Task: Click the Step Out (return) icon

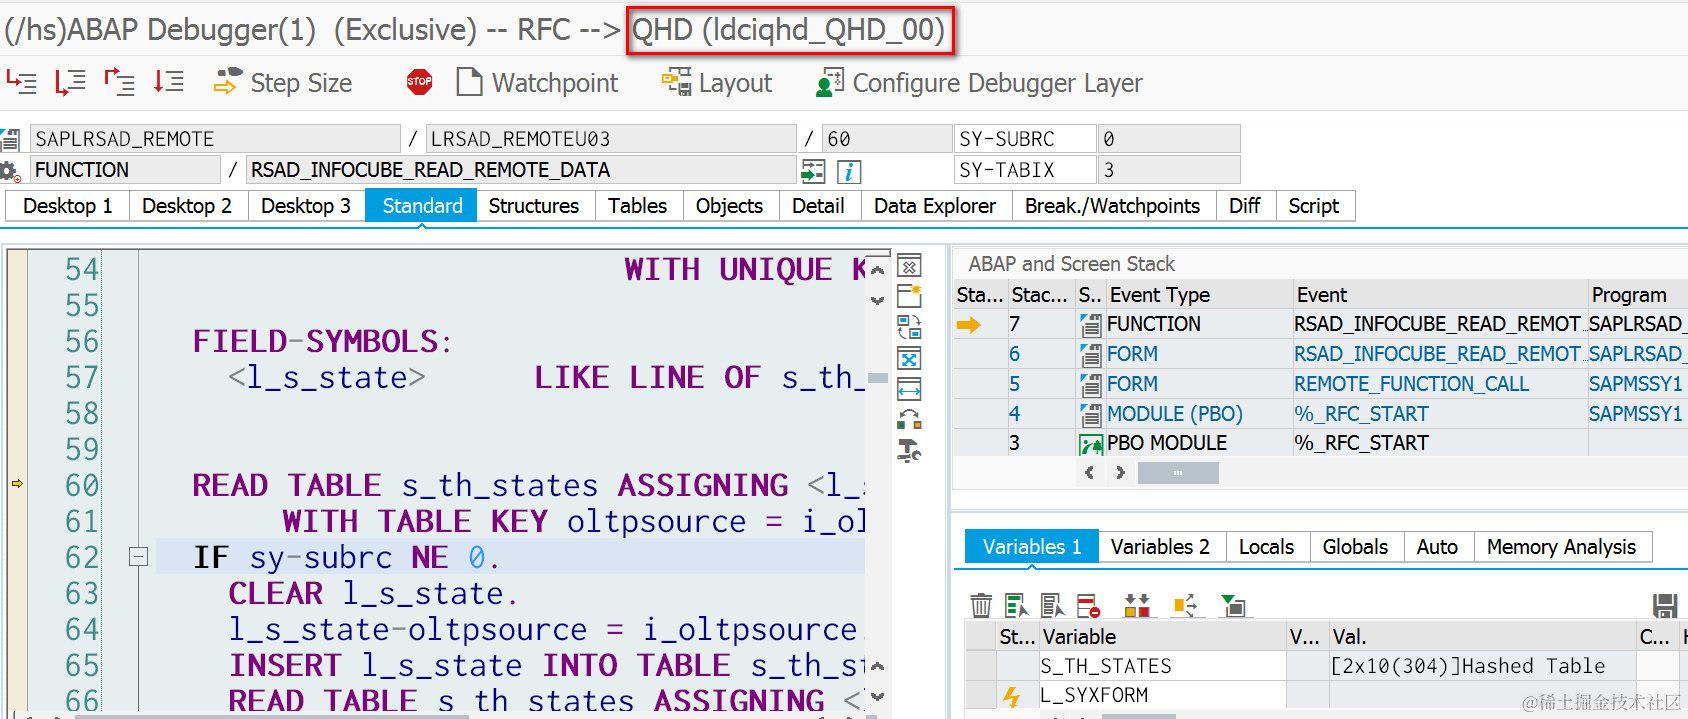Action: (119, 82)
